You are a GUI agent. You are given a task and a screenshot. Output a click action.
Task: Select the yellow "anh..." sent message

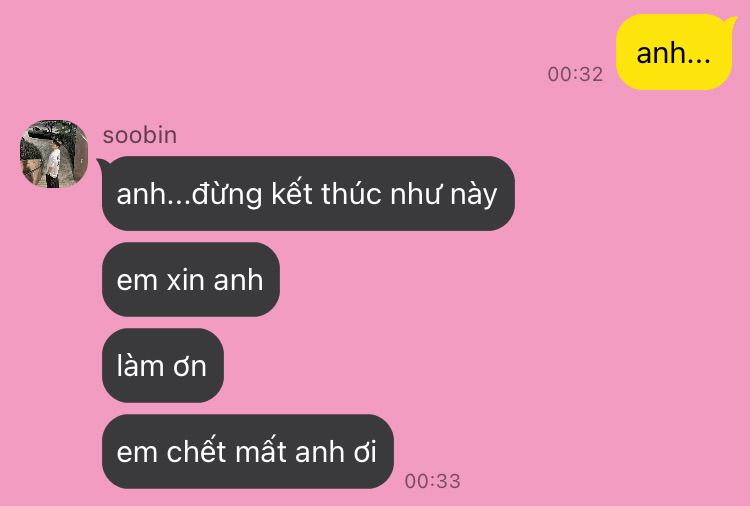[674, 52]
